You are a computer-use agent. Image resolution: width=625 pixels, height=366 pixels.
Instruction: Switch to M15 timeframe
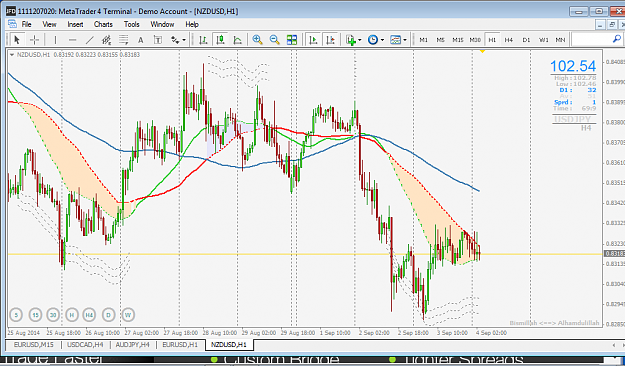click(458, 40)
